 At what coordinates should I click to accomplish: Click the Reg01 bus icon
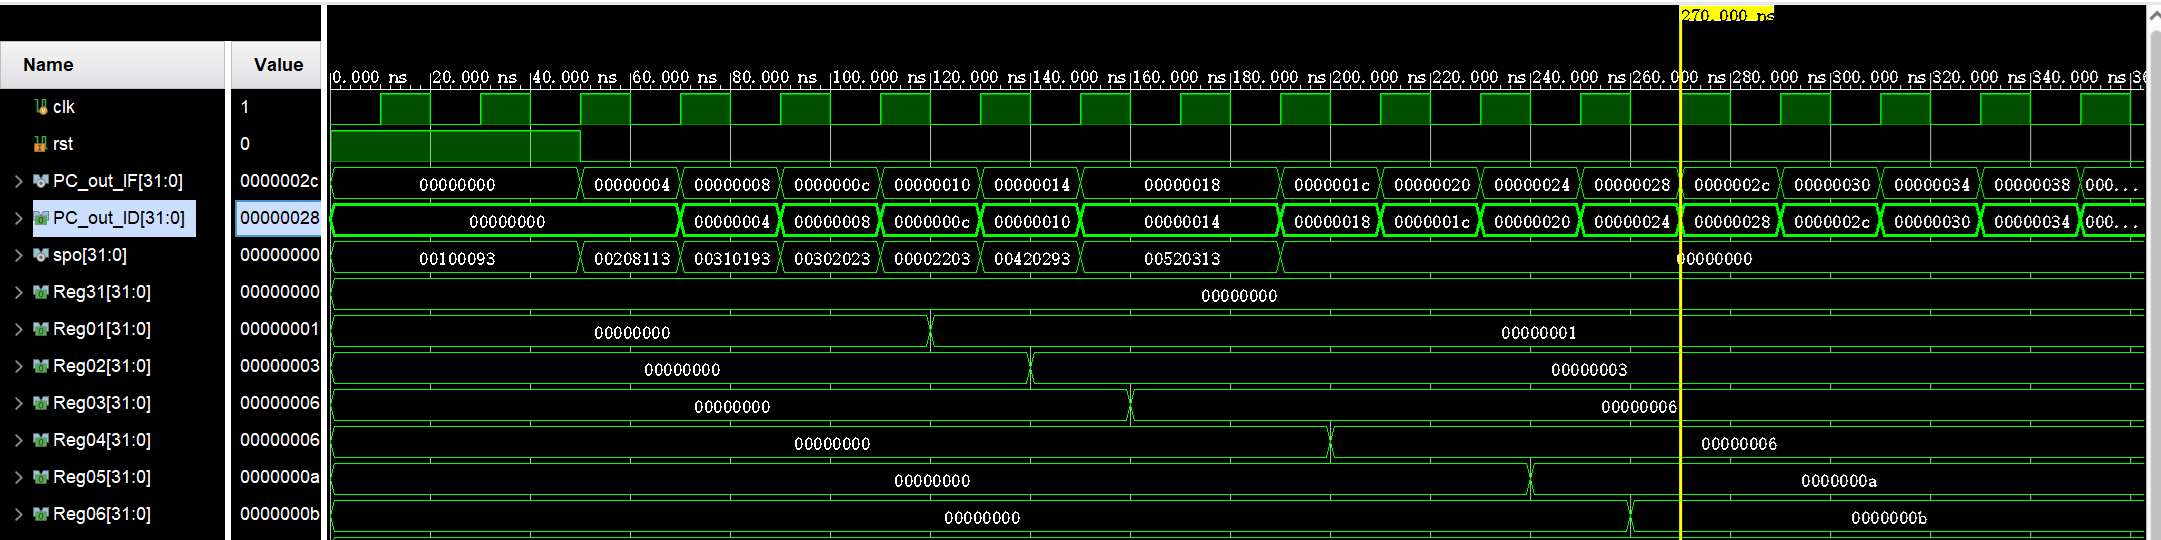click(x=41, y=329)
